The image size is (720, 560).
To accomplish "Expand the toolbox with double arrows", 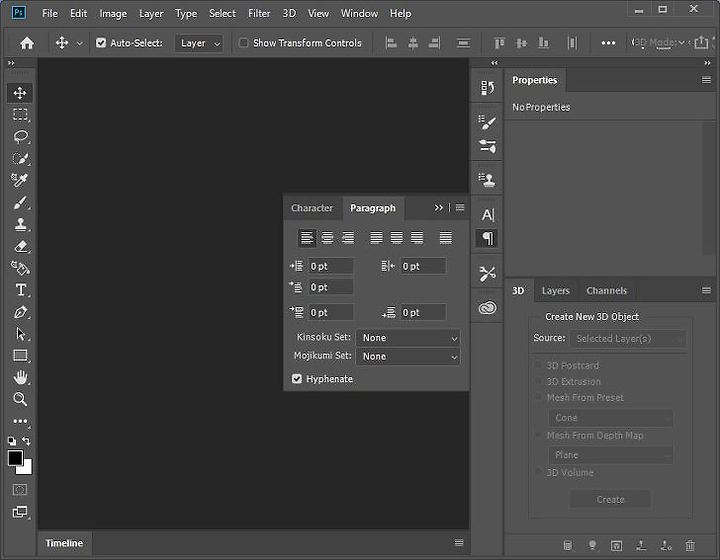I will pos(11,63).
